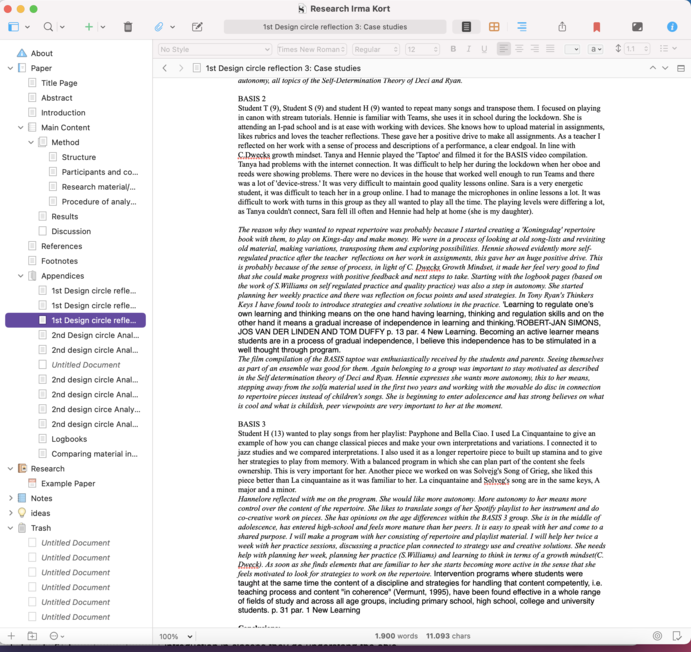
Task: Toggle bold formatting
Action: [x=453, y=49]
